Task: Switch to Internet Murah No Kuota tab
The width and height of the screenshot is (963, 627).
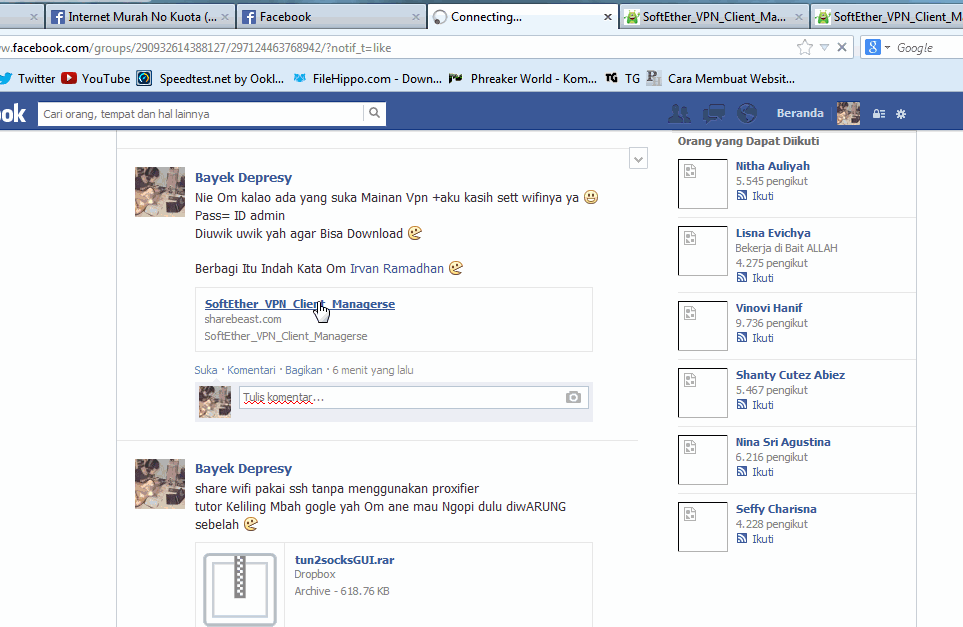Action: (x=141, y=17)
